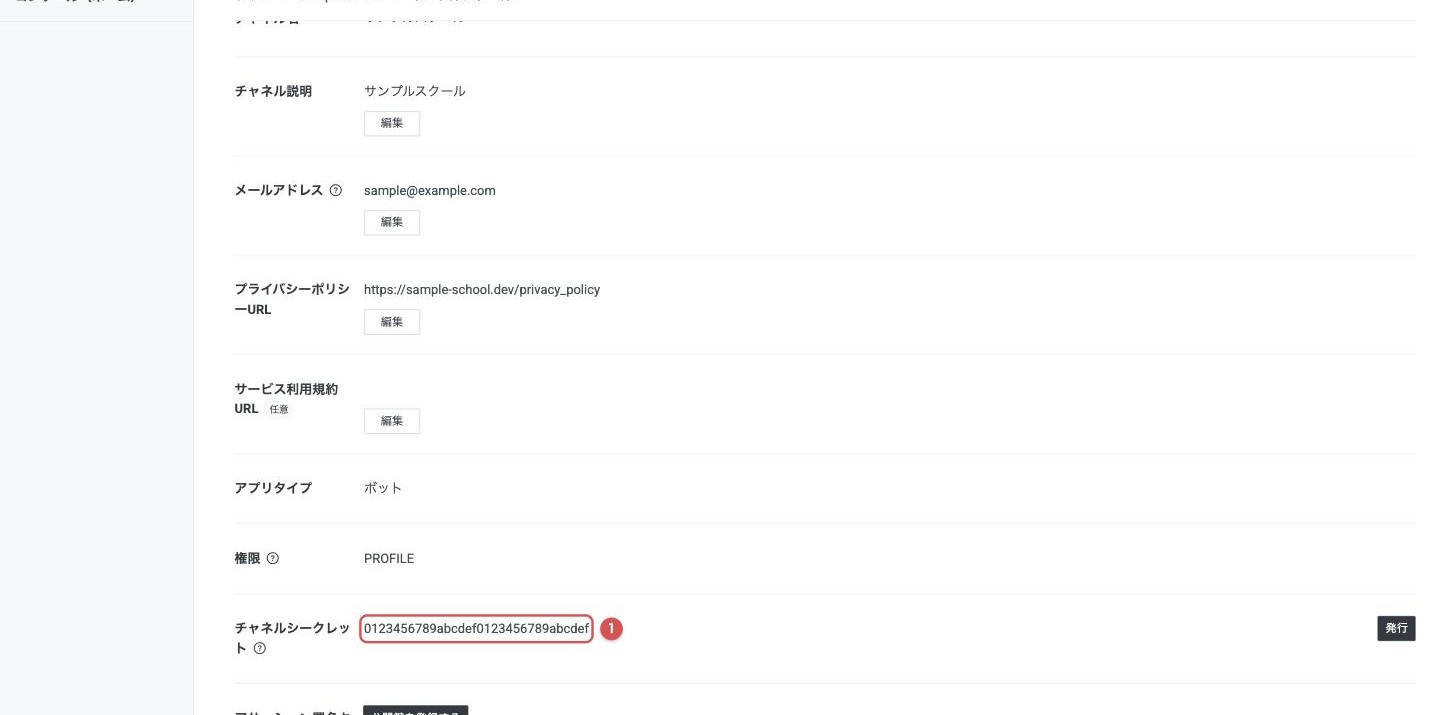Edit the privacy policy URL
Image resolution: width=1456 pixels, height=715 pixels.
tap(391, 322)
